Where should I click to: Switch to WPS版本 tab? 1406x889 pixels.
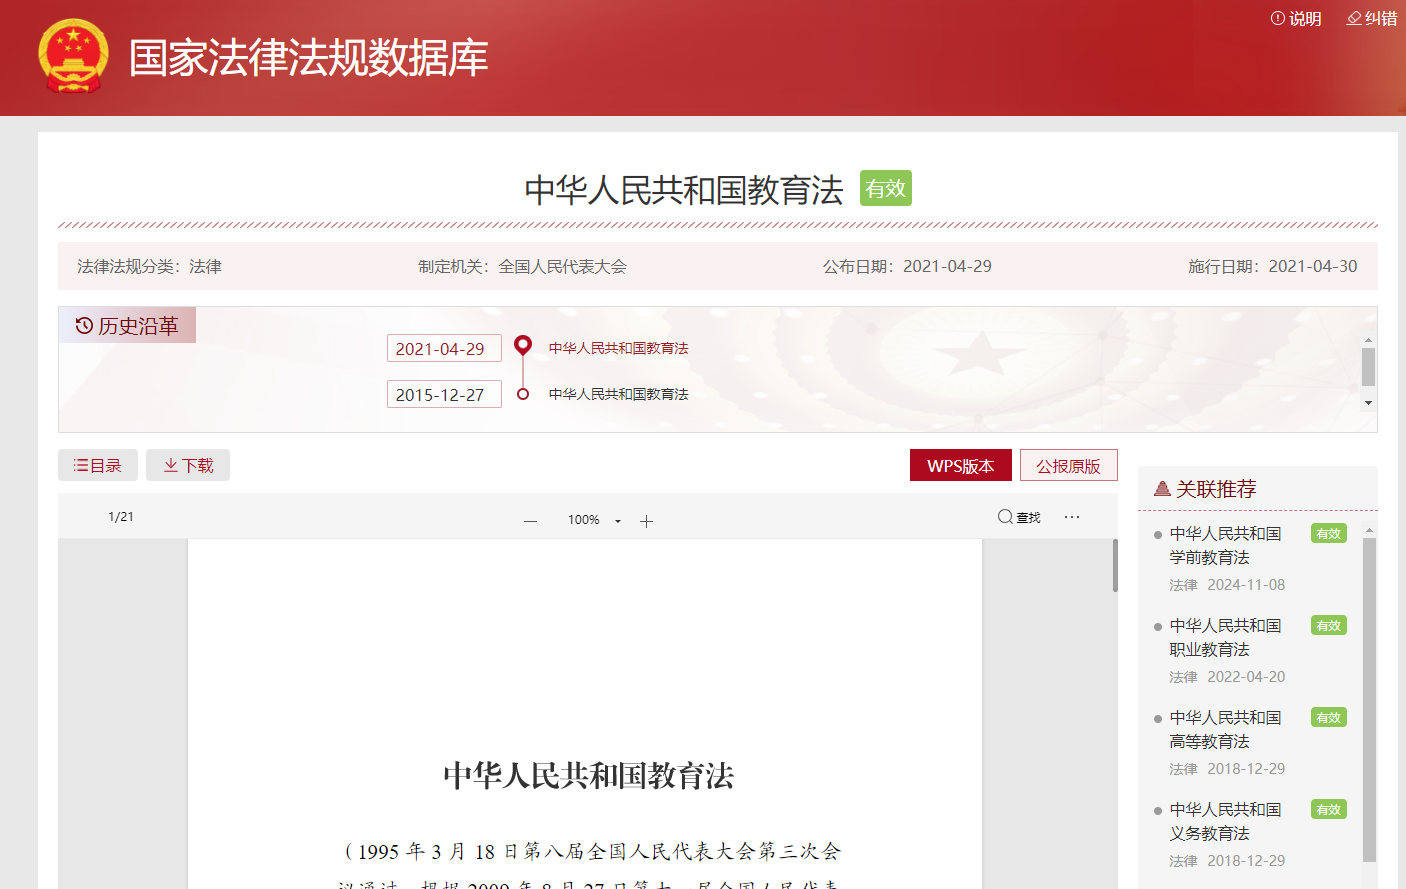click(960, 466)
